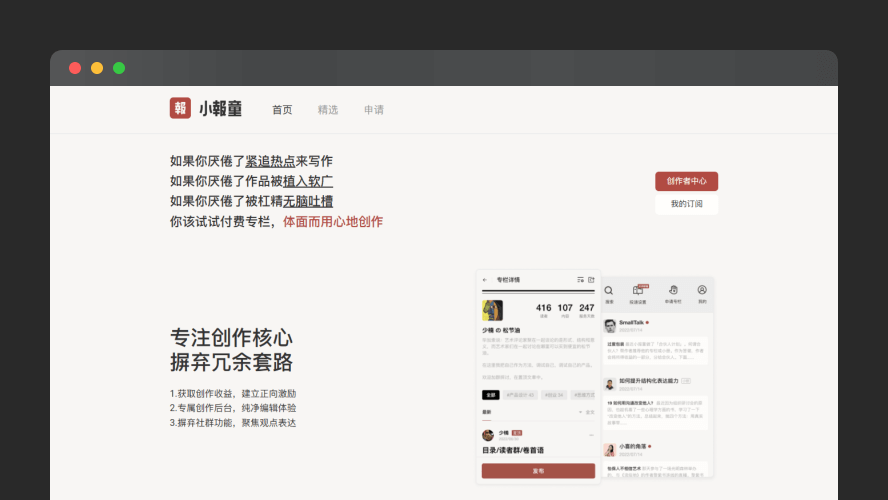Screen dimensions: 888x500
Task: Tap the back arrow in 专栏详情 header
Action: 485,279
